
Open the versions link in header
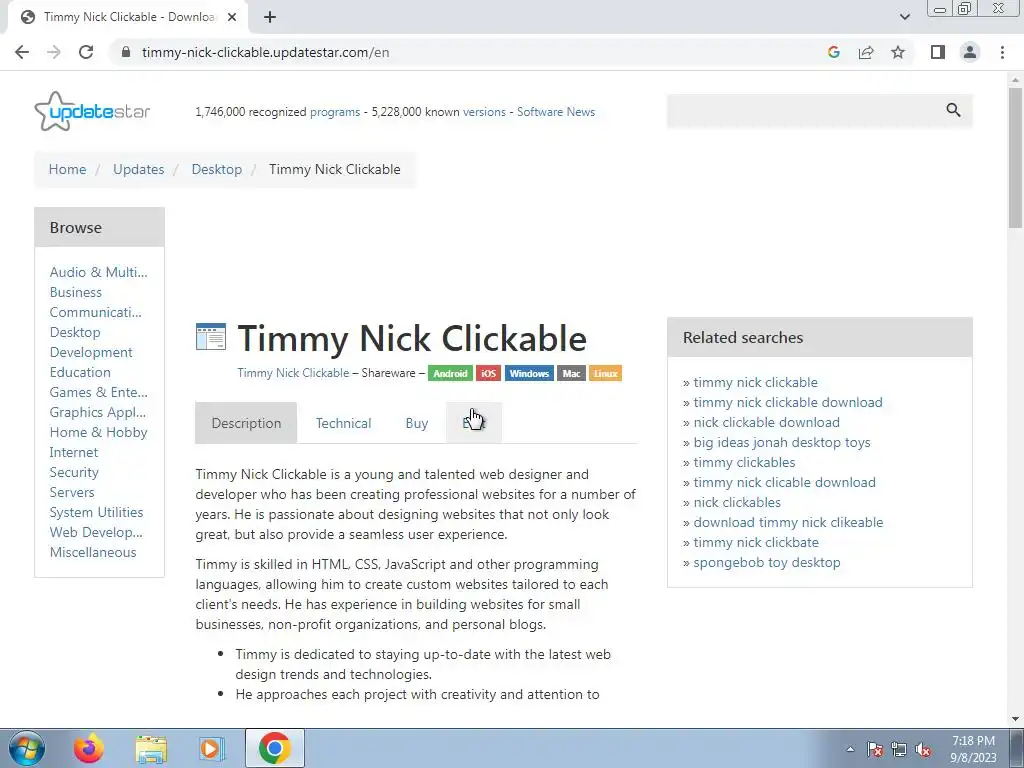coord(484,112)
